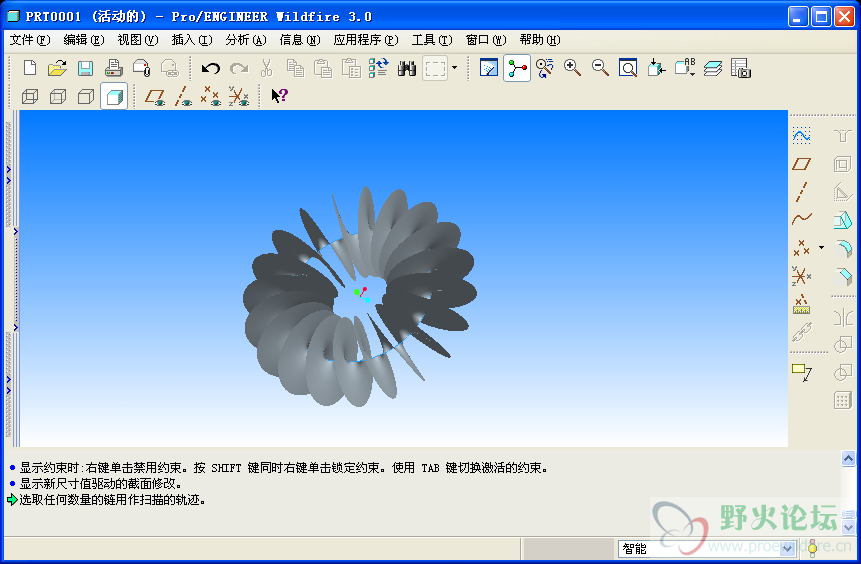The height and width of the screenshot is (564, 861).
Task: Toggle datum axes visibility
Action: pyautogui.click(x=183, y=96)
